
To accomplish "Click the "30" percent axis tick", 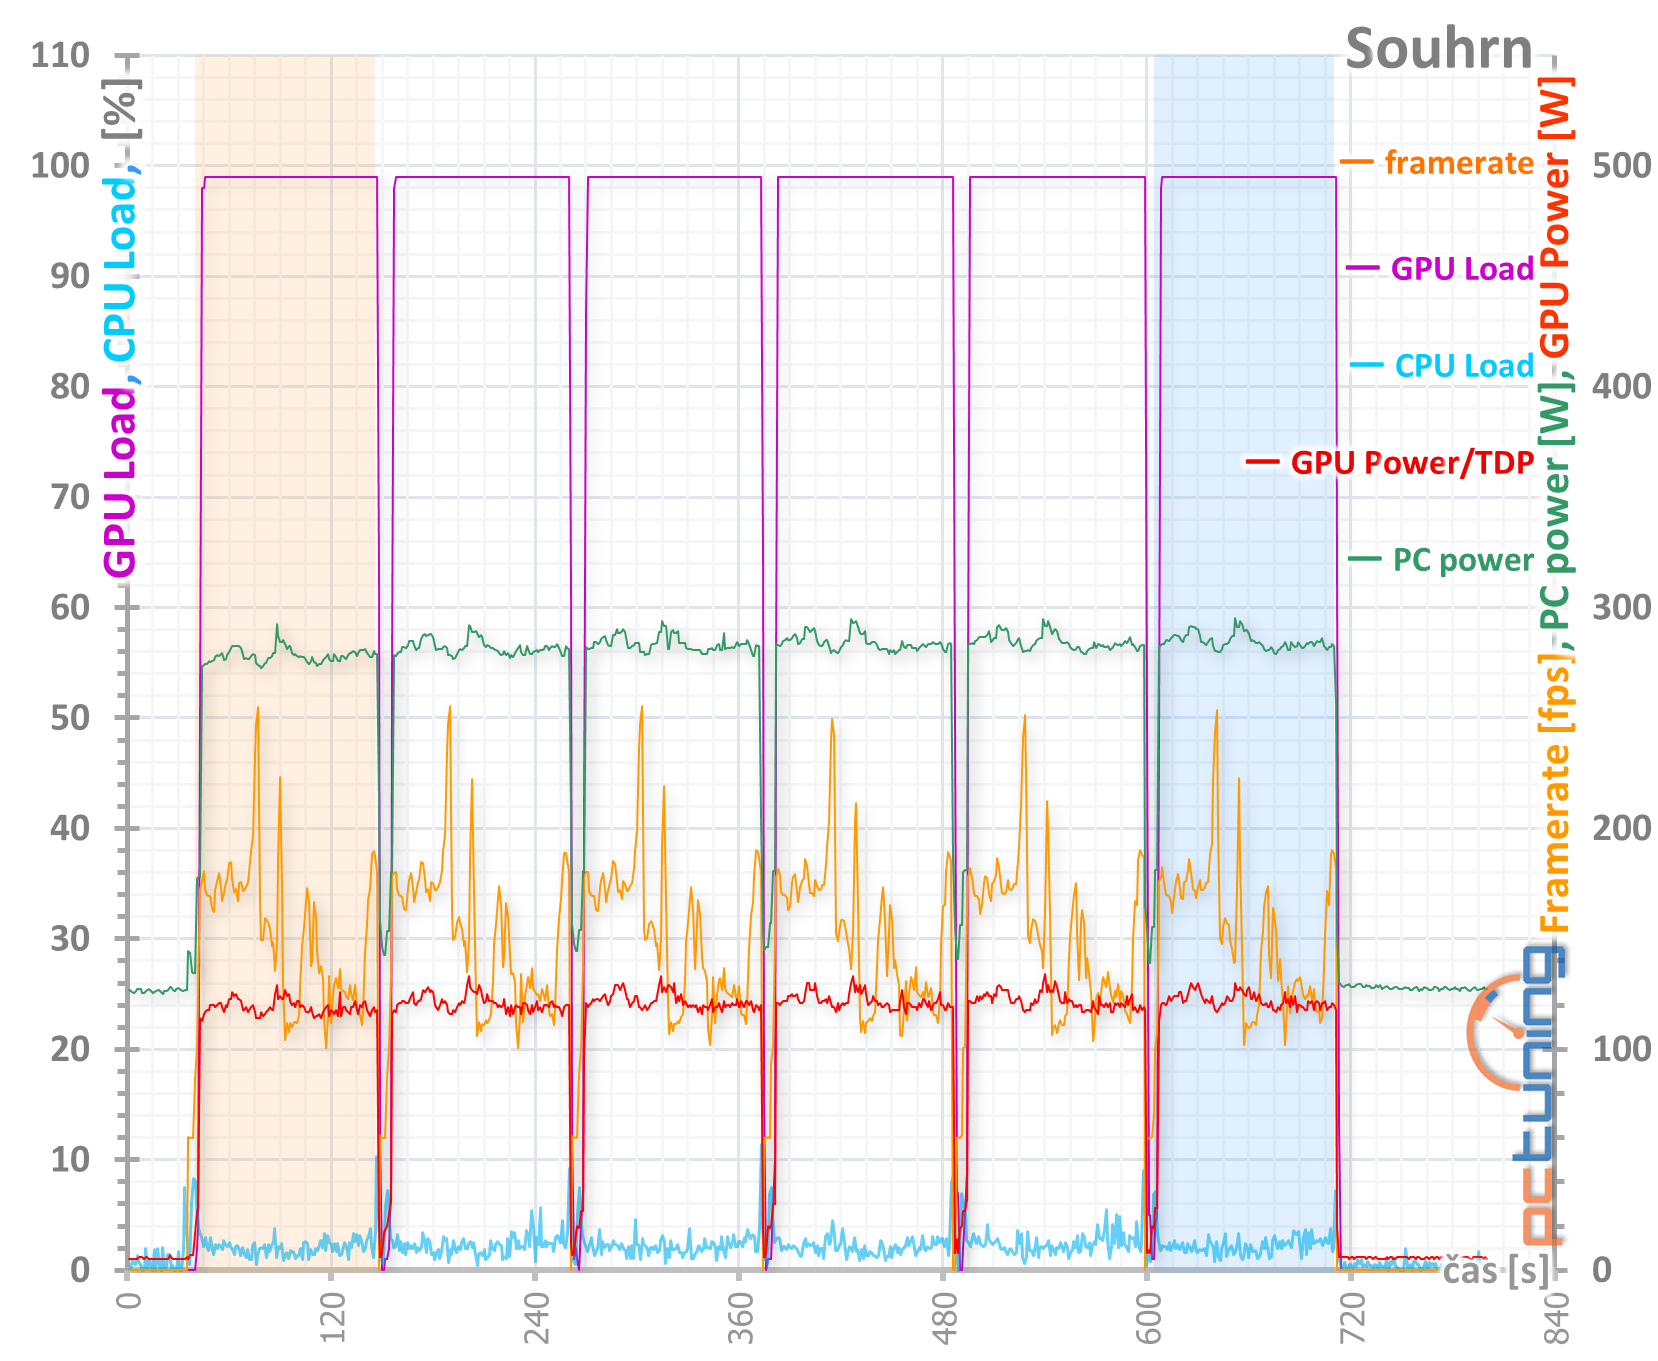I will pos(70,939).
